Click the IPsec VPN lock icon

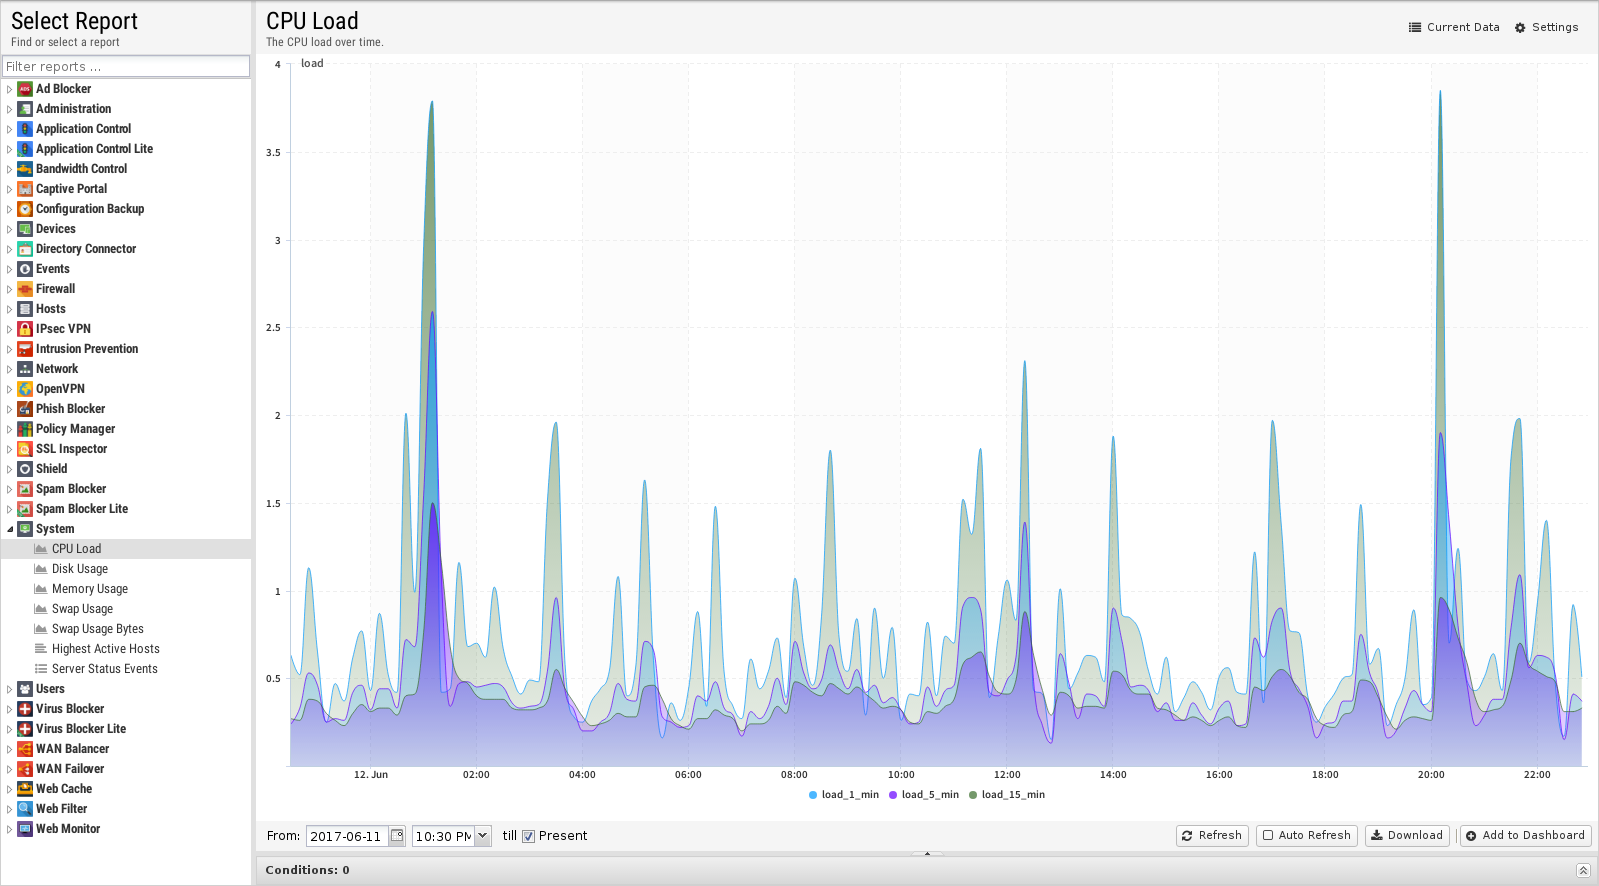25,329
